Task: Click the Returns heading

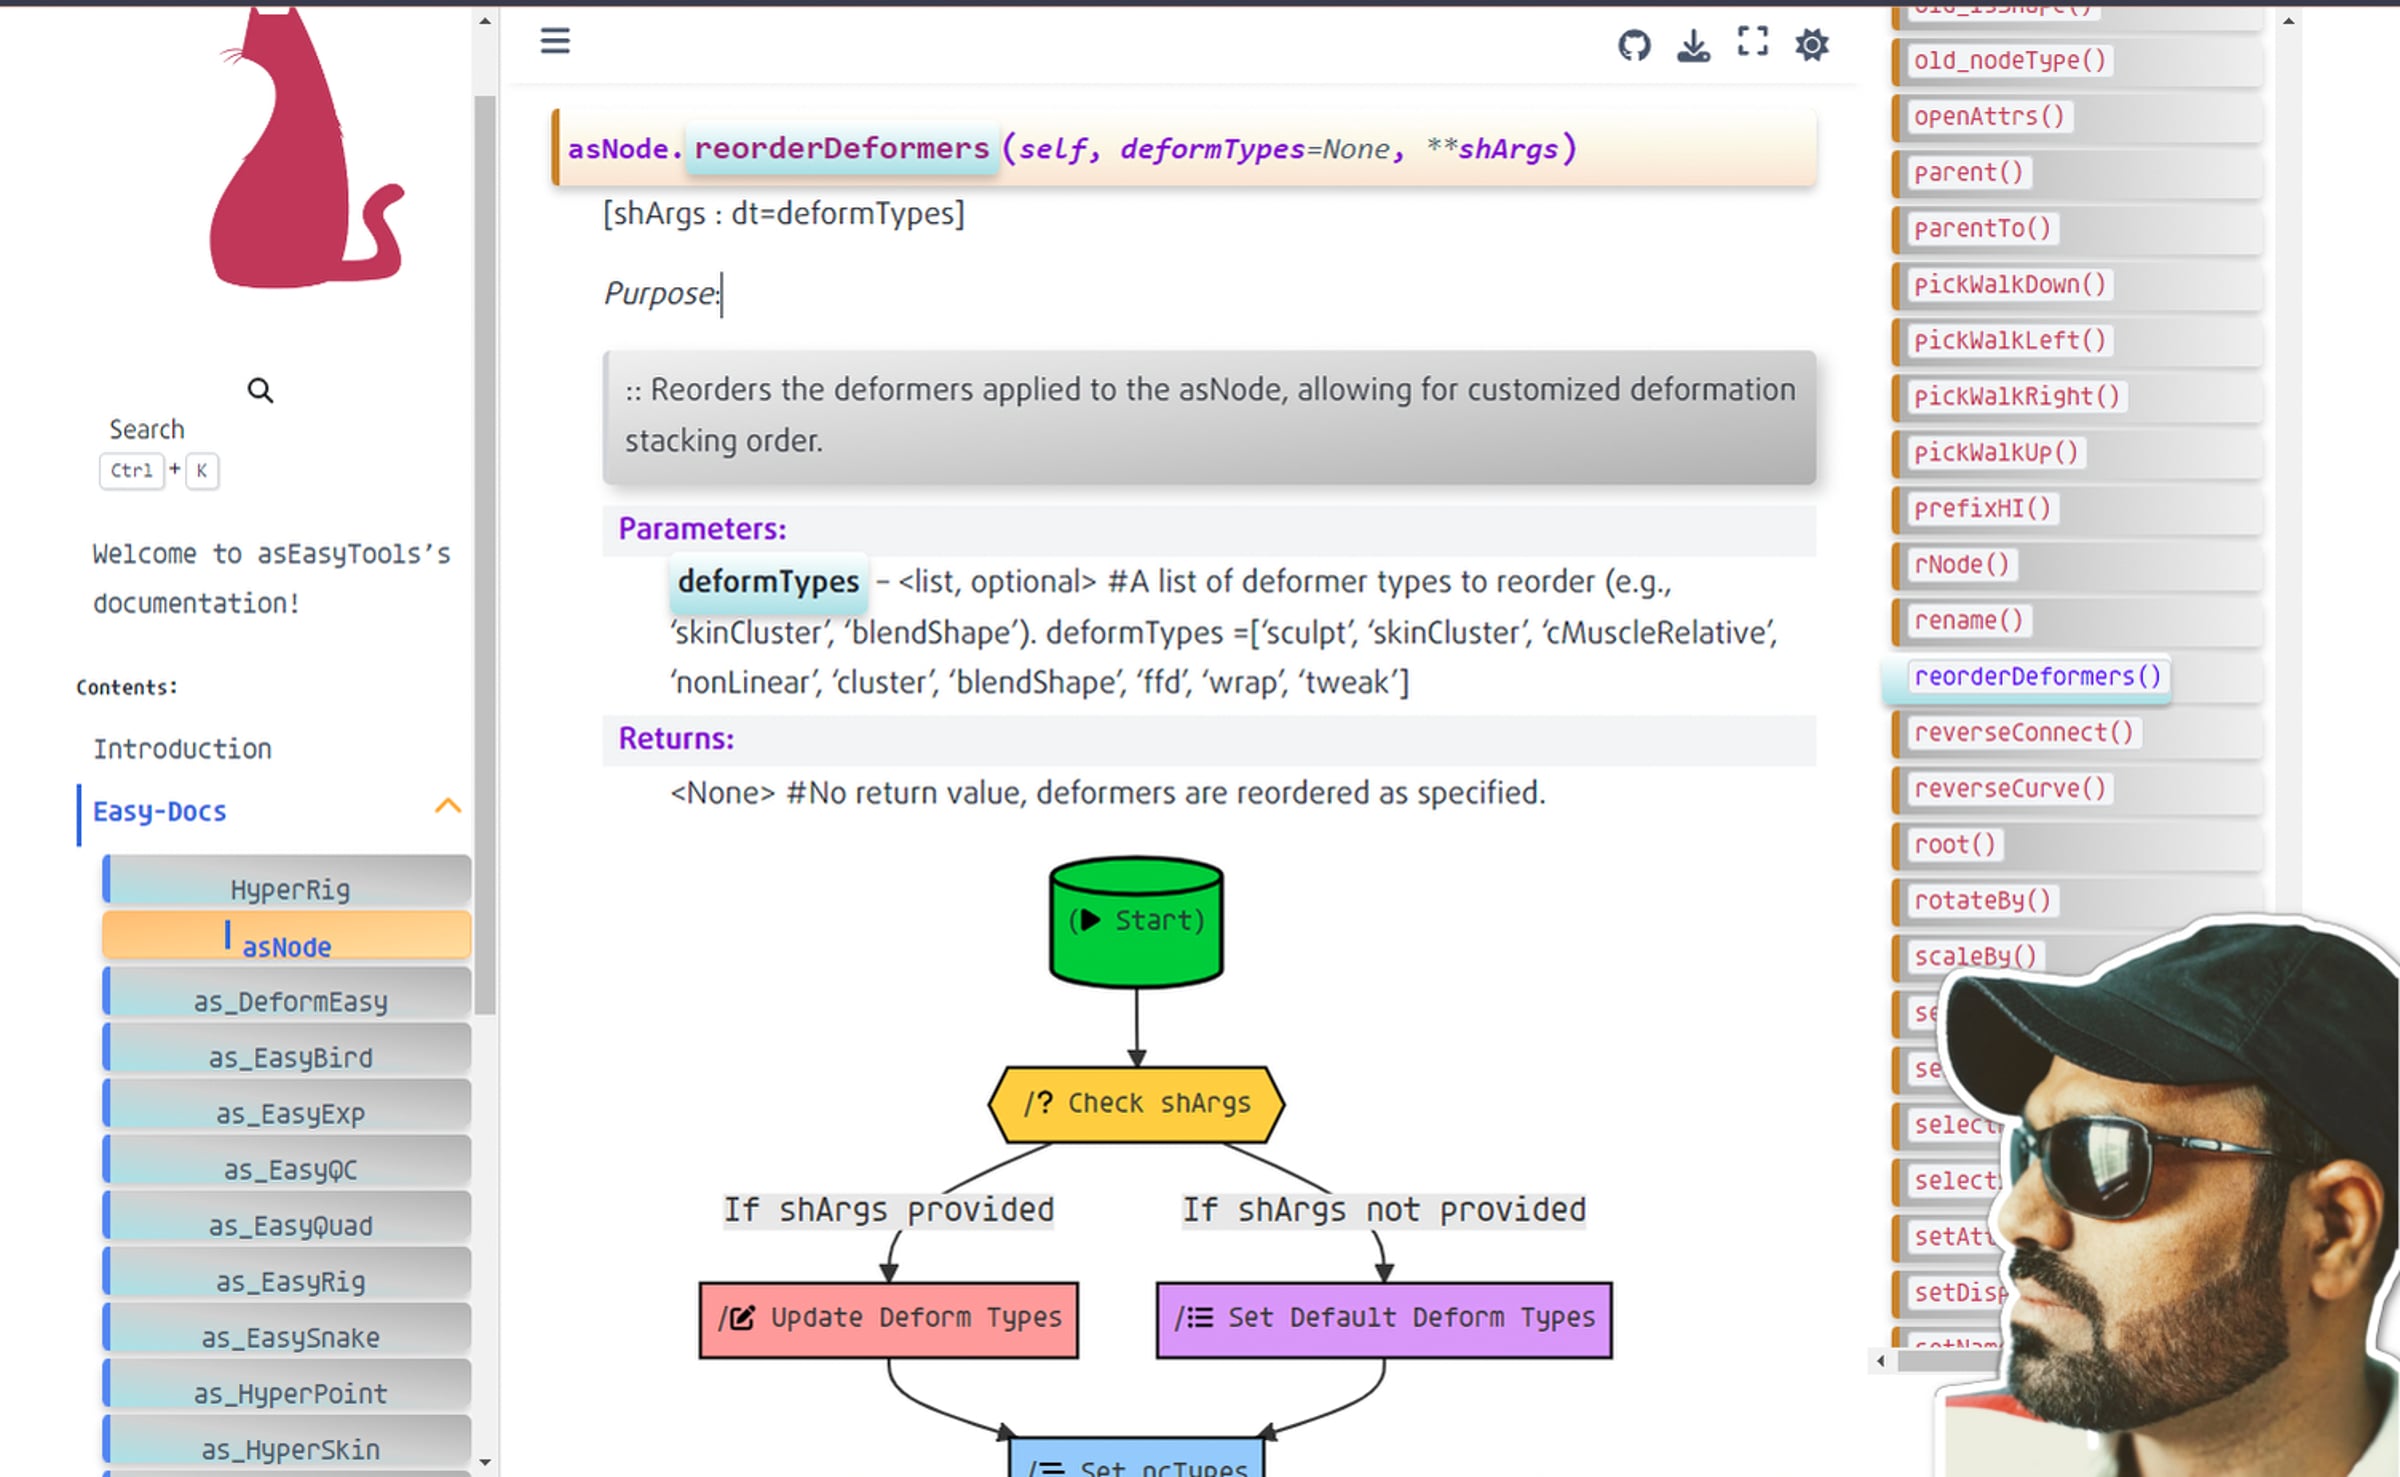Action: pos(676,739)
